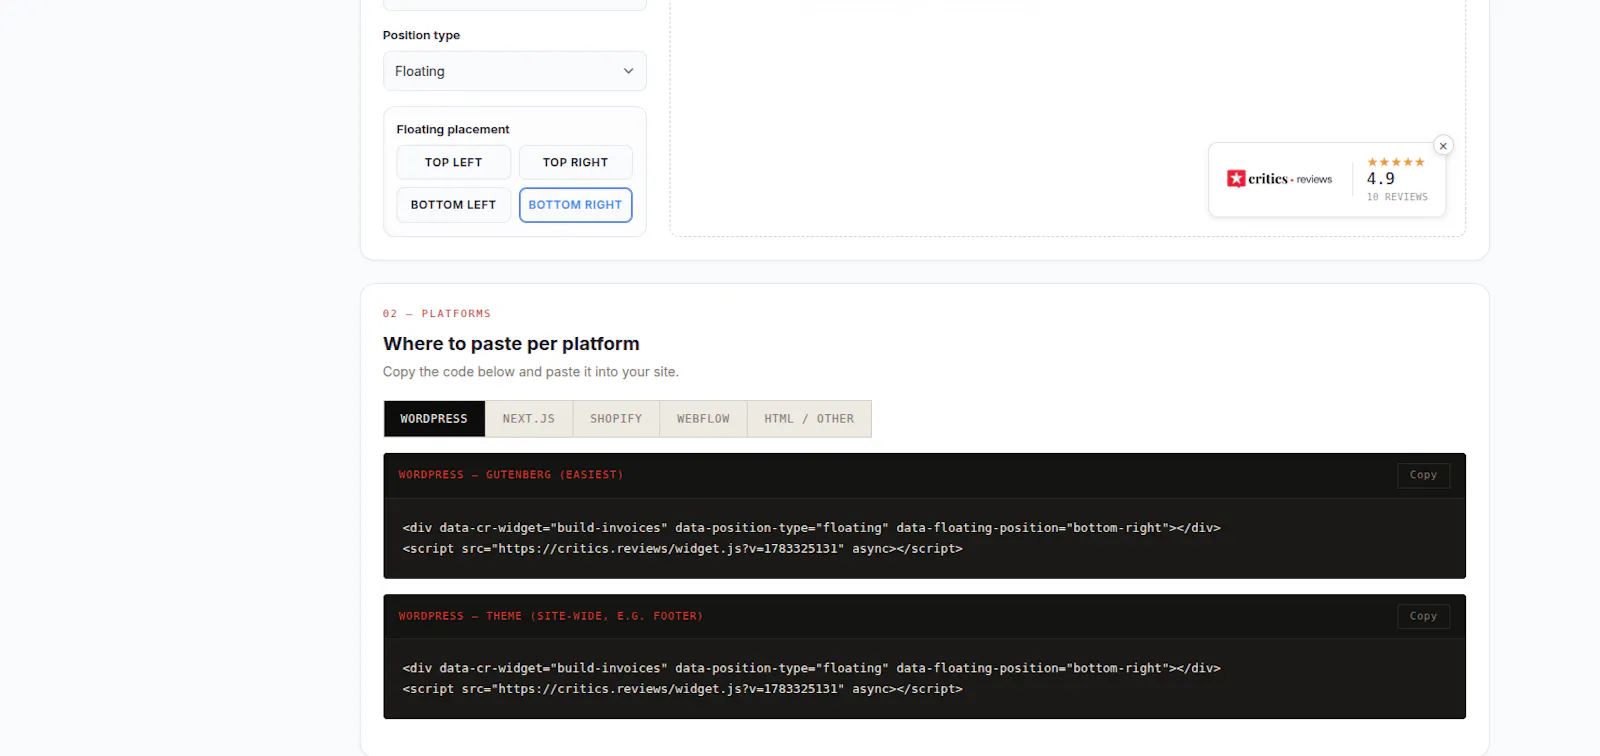This screenshot has height=756, width=1600.
Task: Close the floating review widget preview
Action: (1443, 146)
